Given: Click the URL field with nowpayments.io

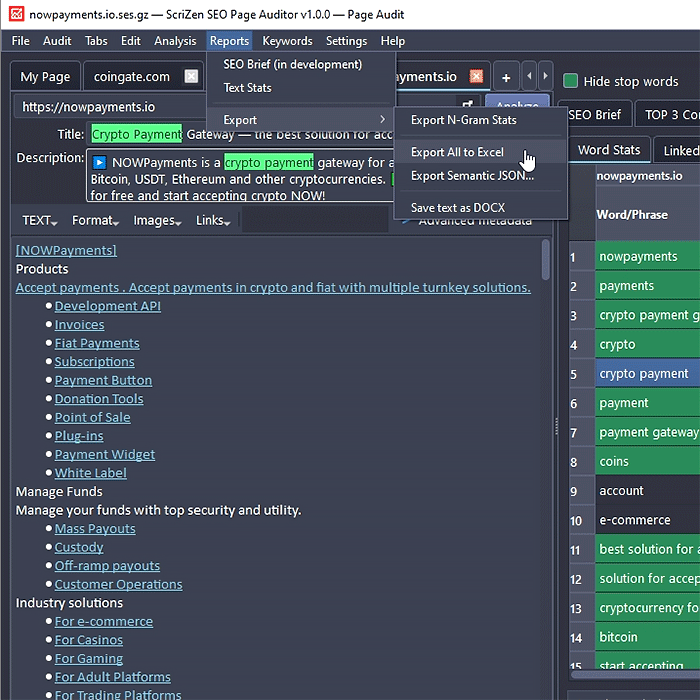Looking at the screenshot, I should click(112, 107).
